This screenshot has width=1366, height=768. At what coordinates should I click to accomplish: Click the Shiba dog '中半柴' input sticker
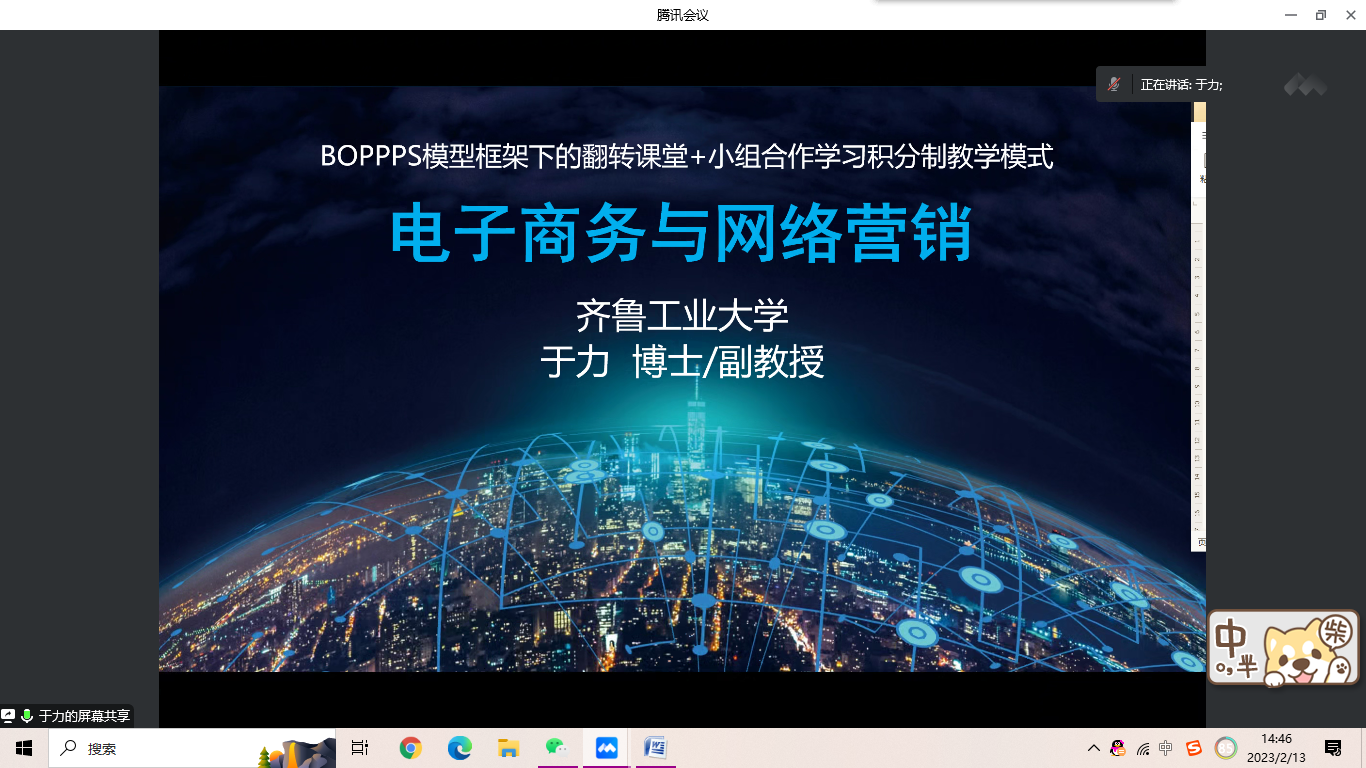coord(1285,648)
